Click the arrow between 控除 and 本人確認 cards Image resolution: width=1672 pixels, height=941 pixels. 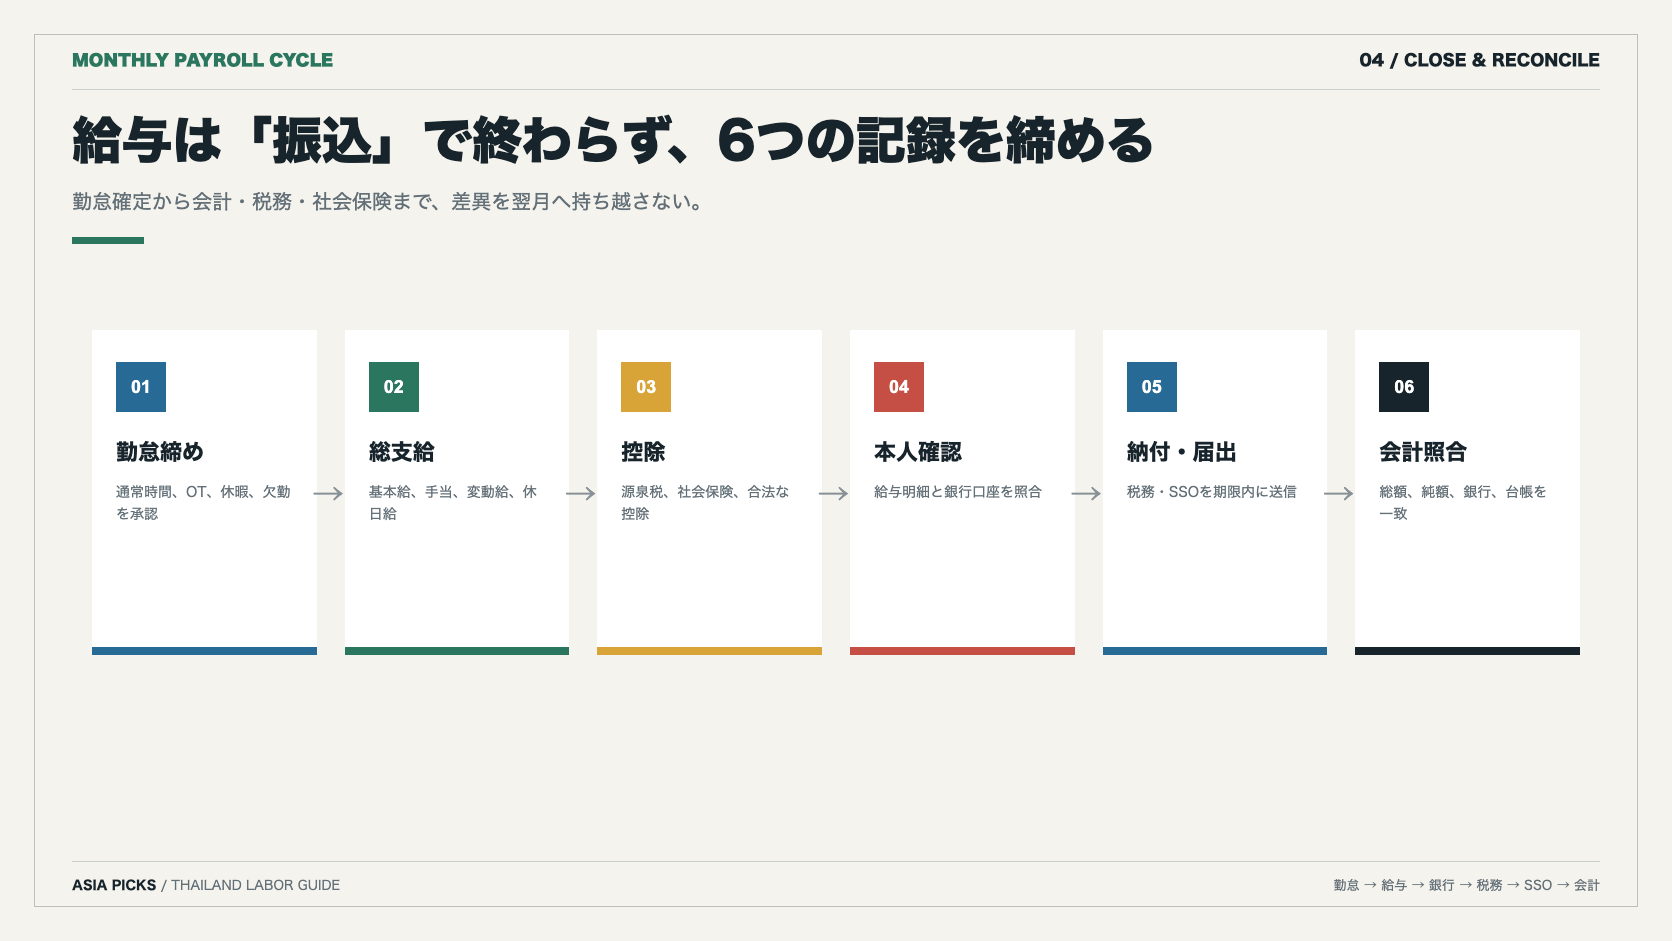pos(834,493)
